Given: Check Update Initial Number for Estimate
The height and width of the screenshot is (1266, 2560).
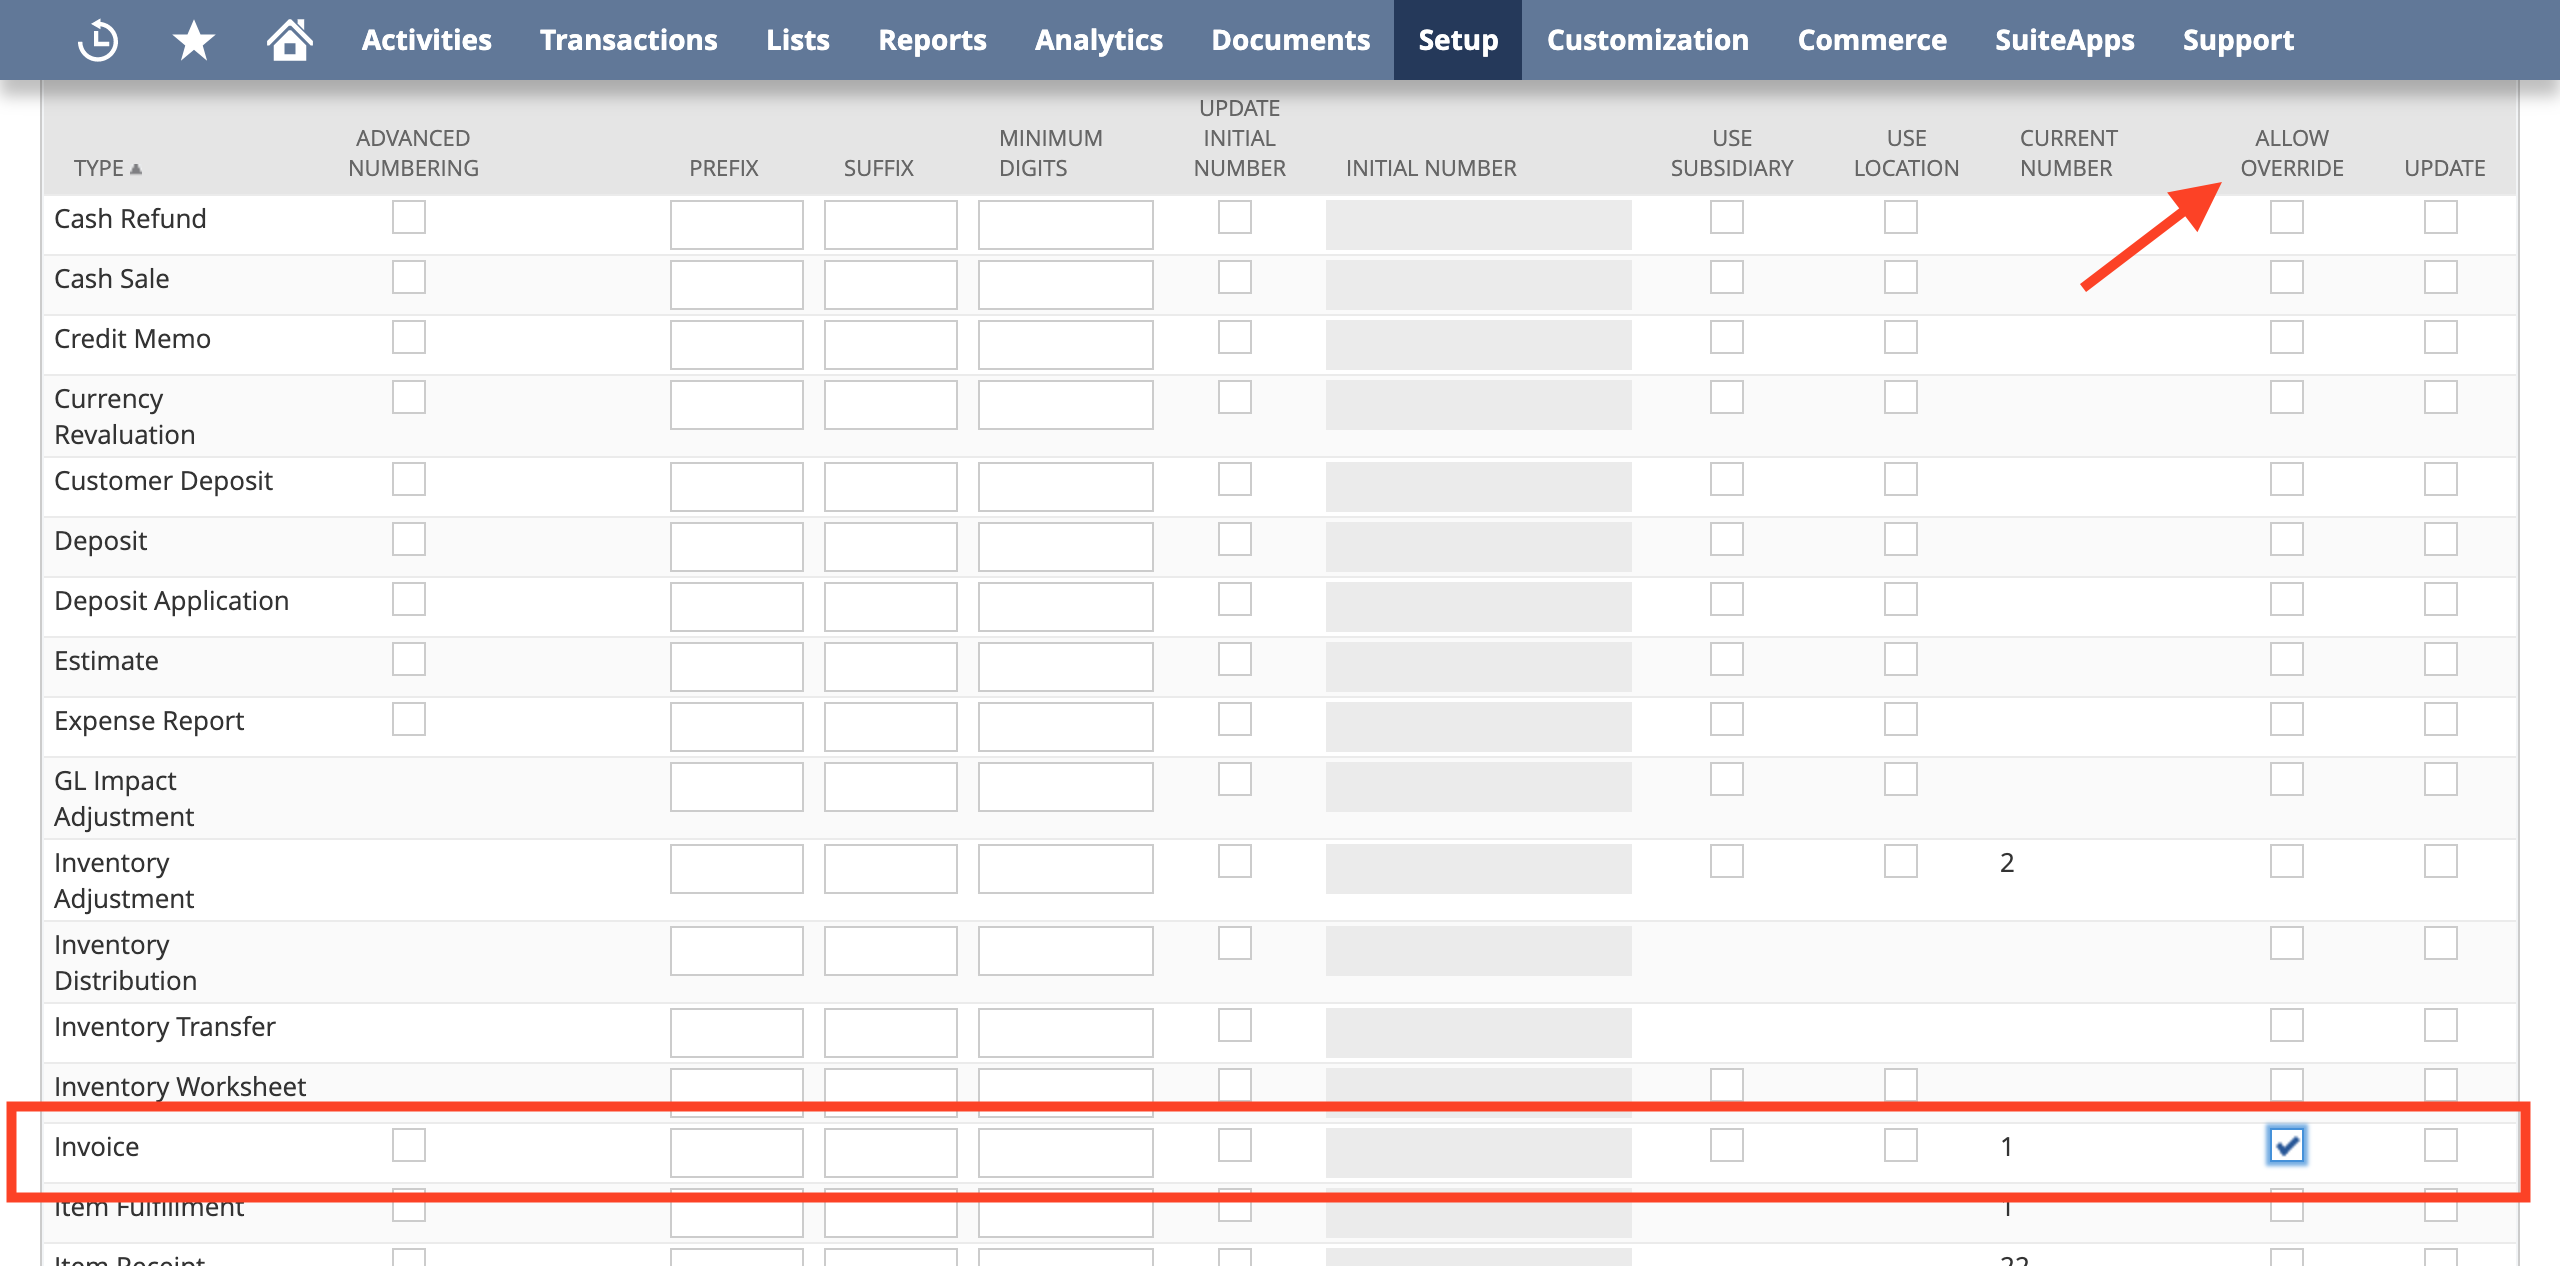Looking at the screenshot, I should click(1234, 659).
